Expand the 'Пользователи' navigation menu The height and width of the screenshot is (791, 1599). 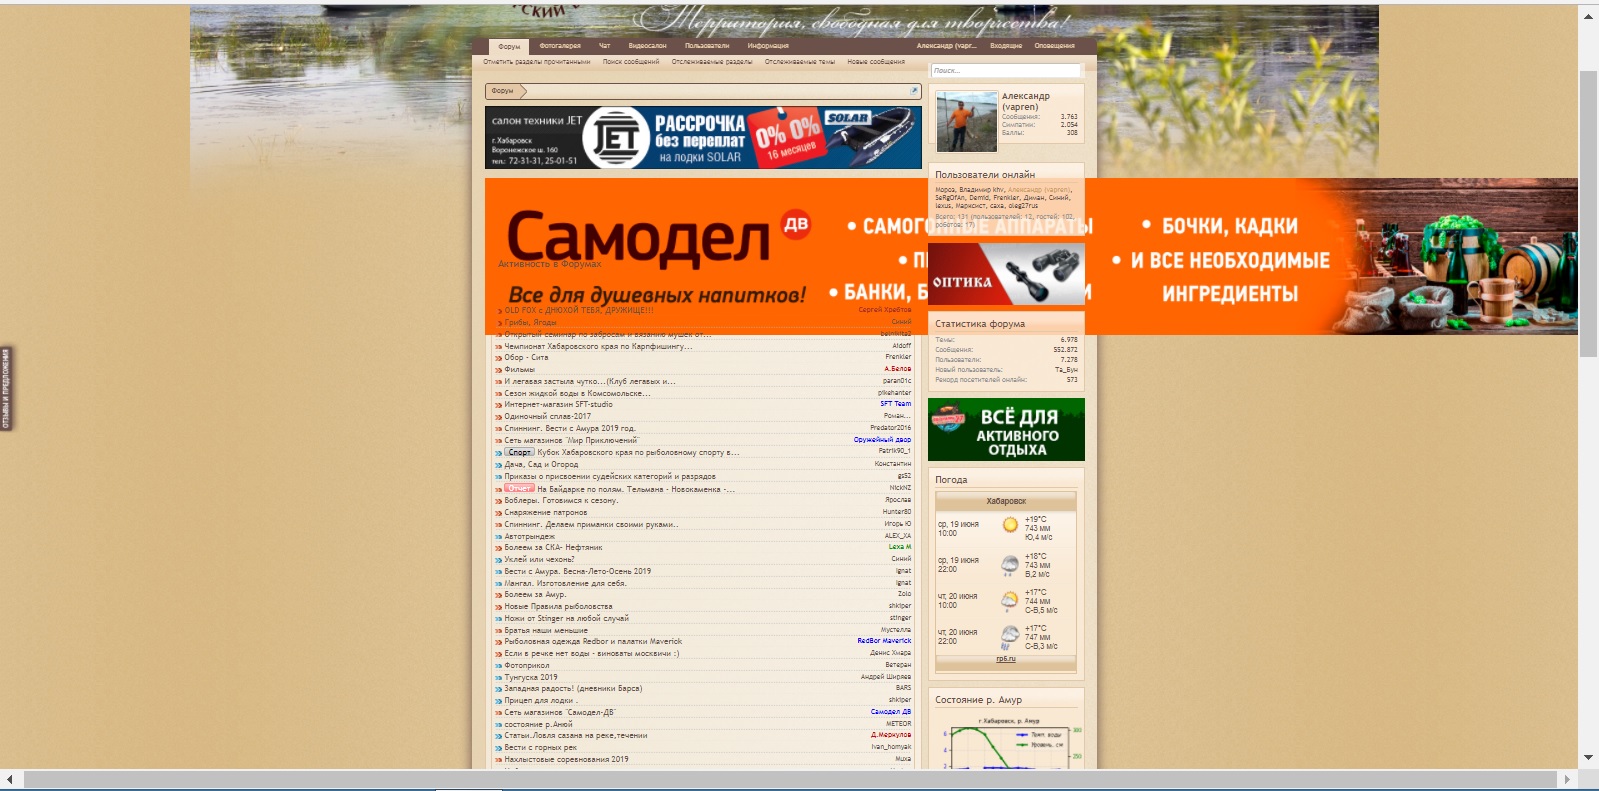click(x=706, y=46)
